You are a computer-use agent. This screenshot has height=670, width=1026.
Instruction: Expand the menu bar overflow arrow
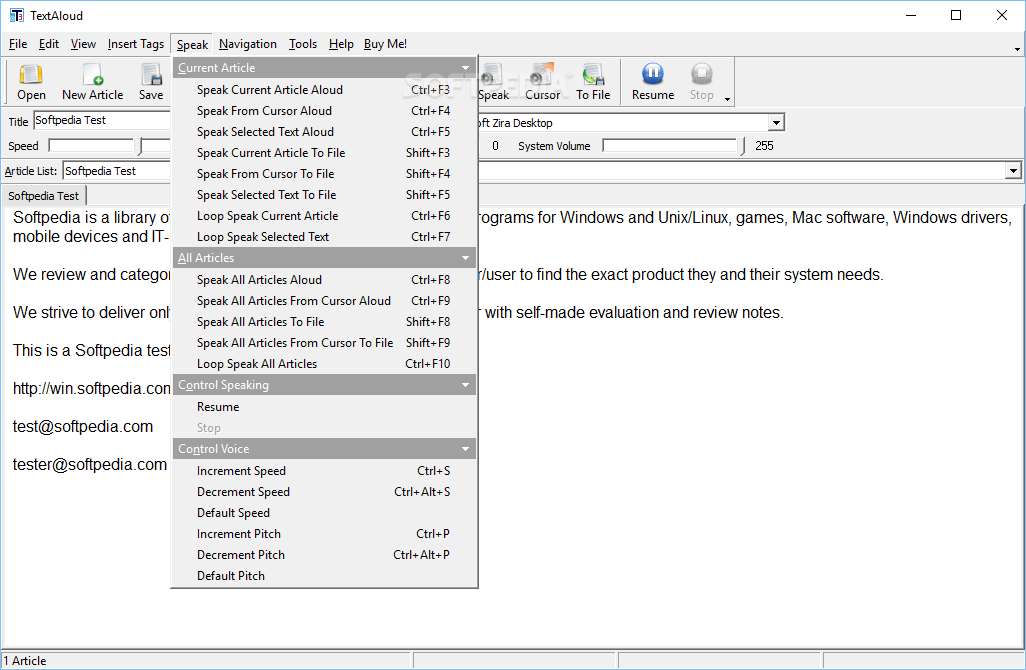(1017, 49)
